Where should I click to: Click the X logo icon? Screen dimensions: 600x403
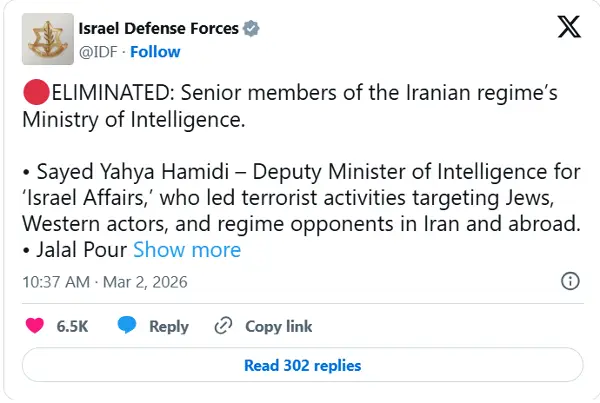click(x=567, y=29)
